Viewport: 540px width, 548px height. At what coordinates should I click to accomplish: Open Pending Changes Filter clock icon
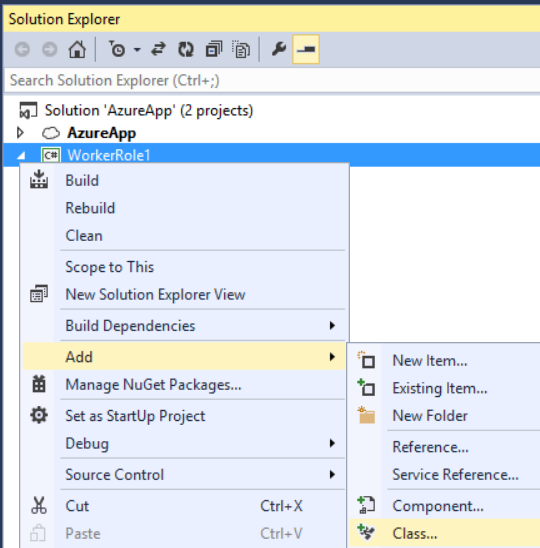[117, 49]
